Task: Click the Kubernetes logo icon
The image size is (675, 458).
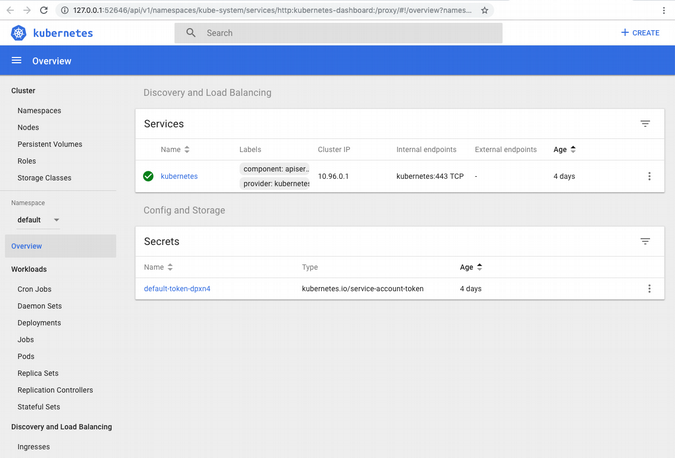Action: 19,33
